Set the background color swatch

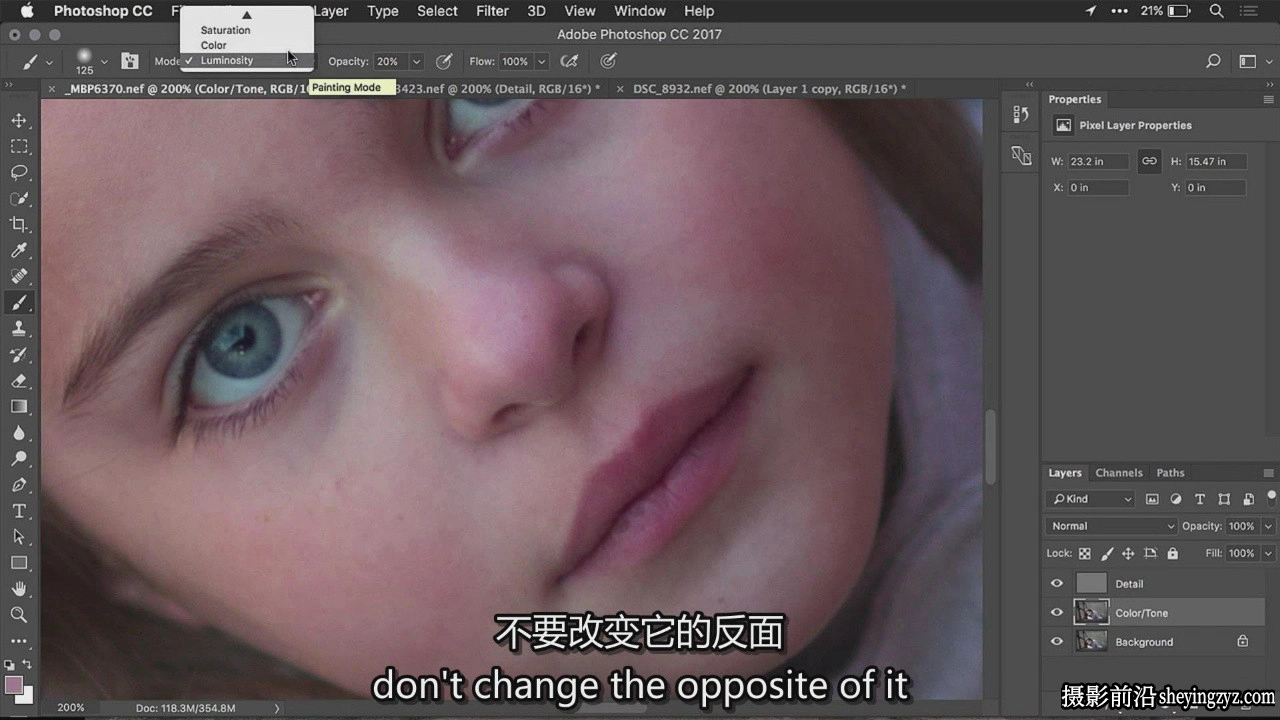point(25,695)
